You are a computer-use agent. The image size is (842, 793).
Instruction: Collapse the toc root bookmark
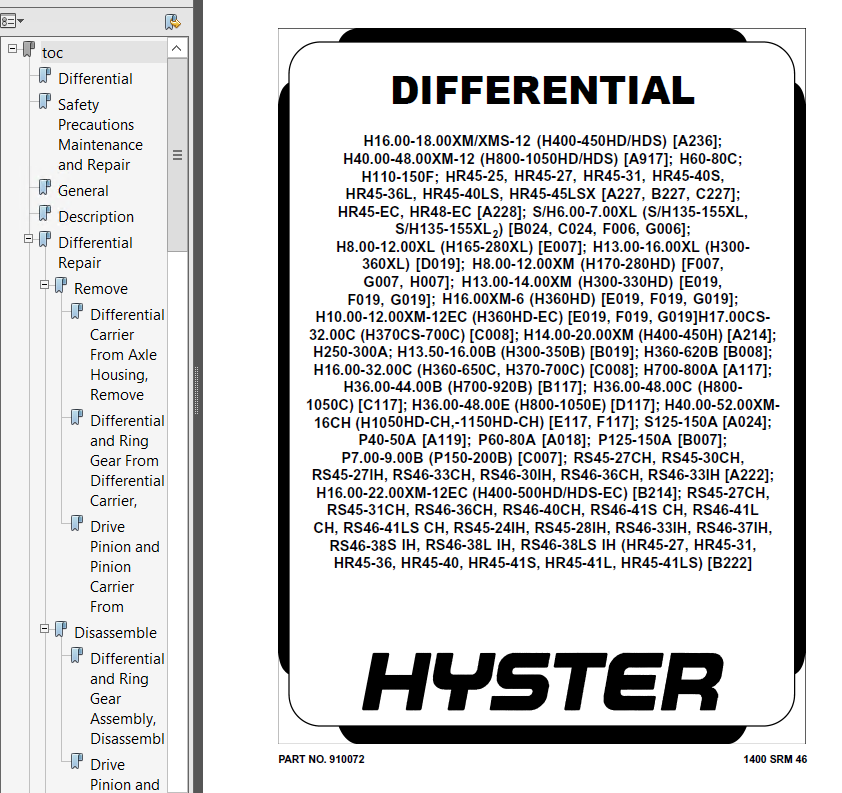13,48
